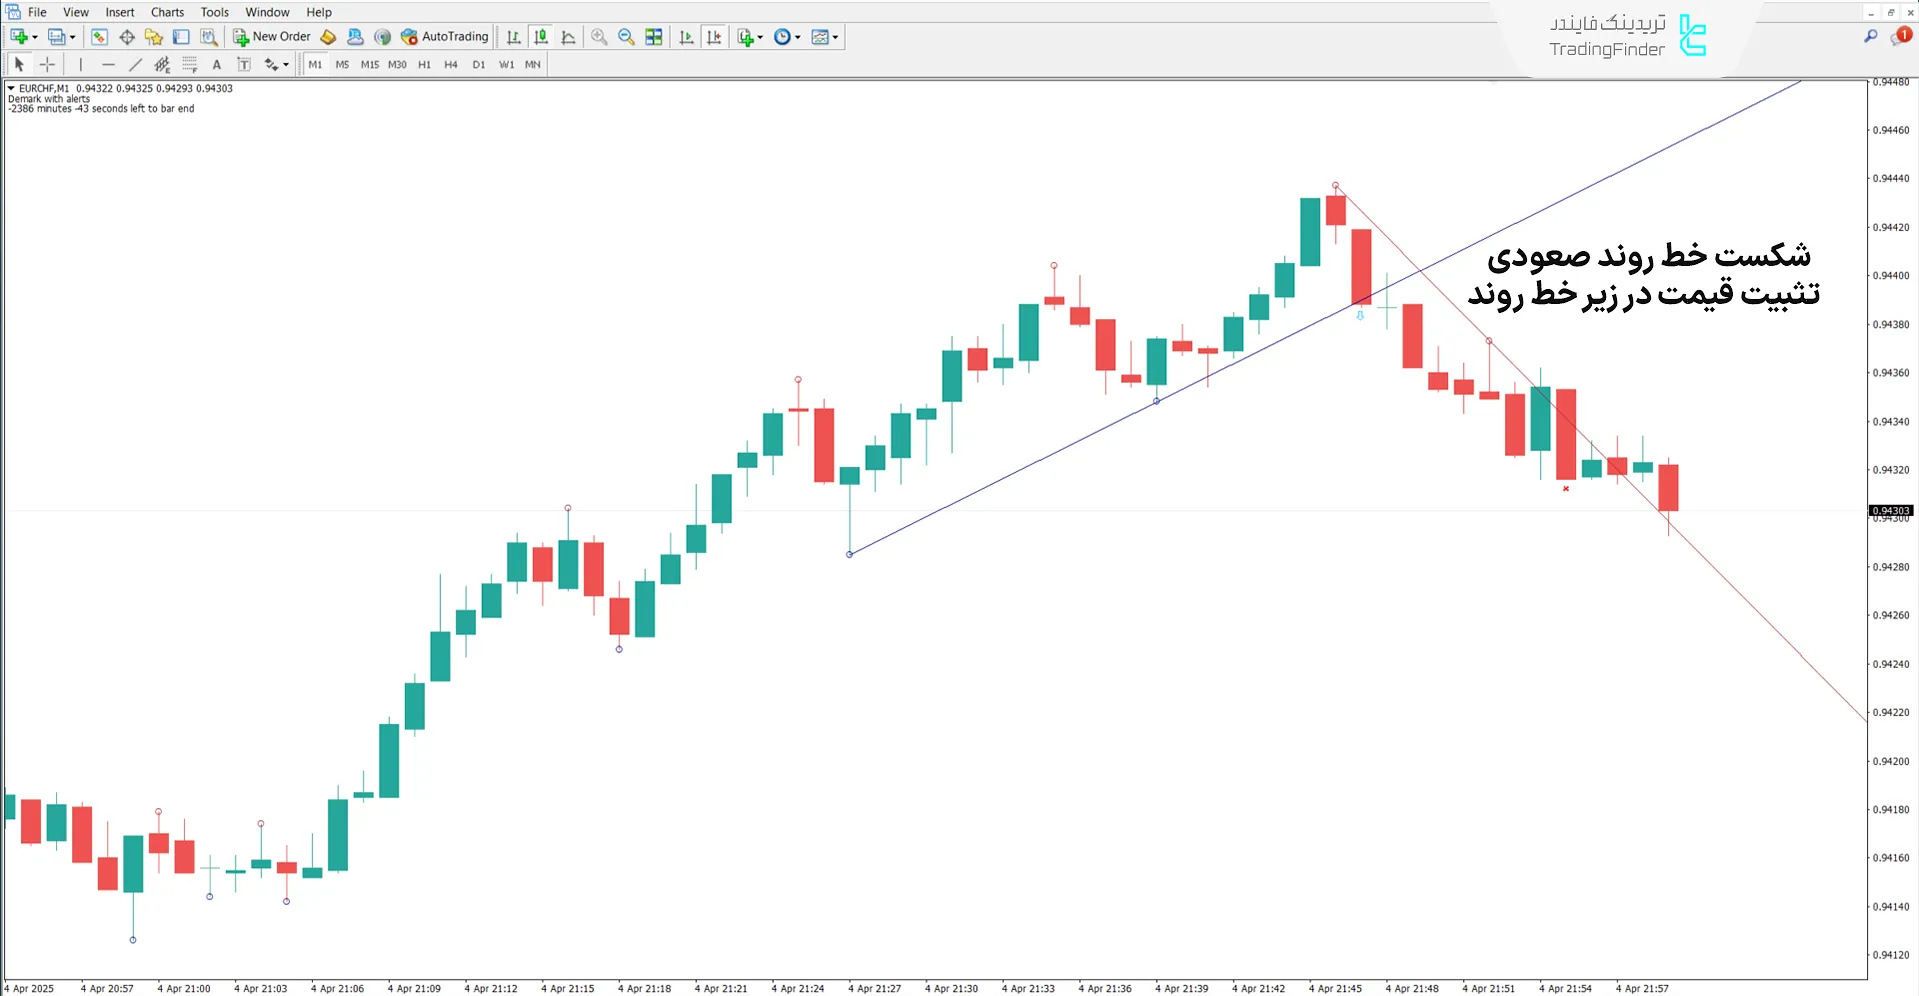1919x996 pixels.
Task: Select the M5 timeframe button
Action: click(x=342, y=64)
